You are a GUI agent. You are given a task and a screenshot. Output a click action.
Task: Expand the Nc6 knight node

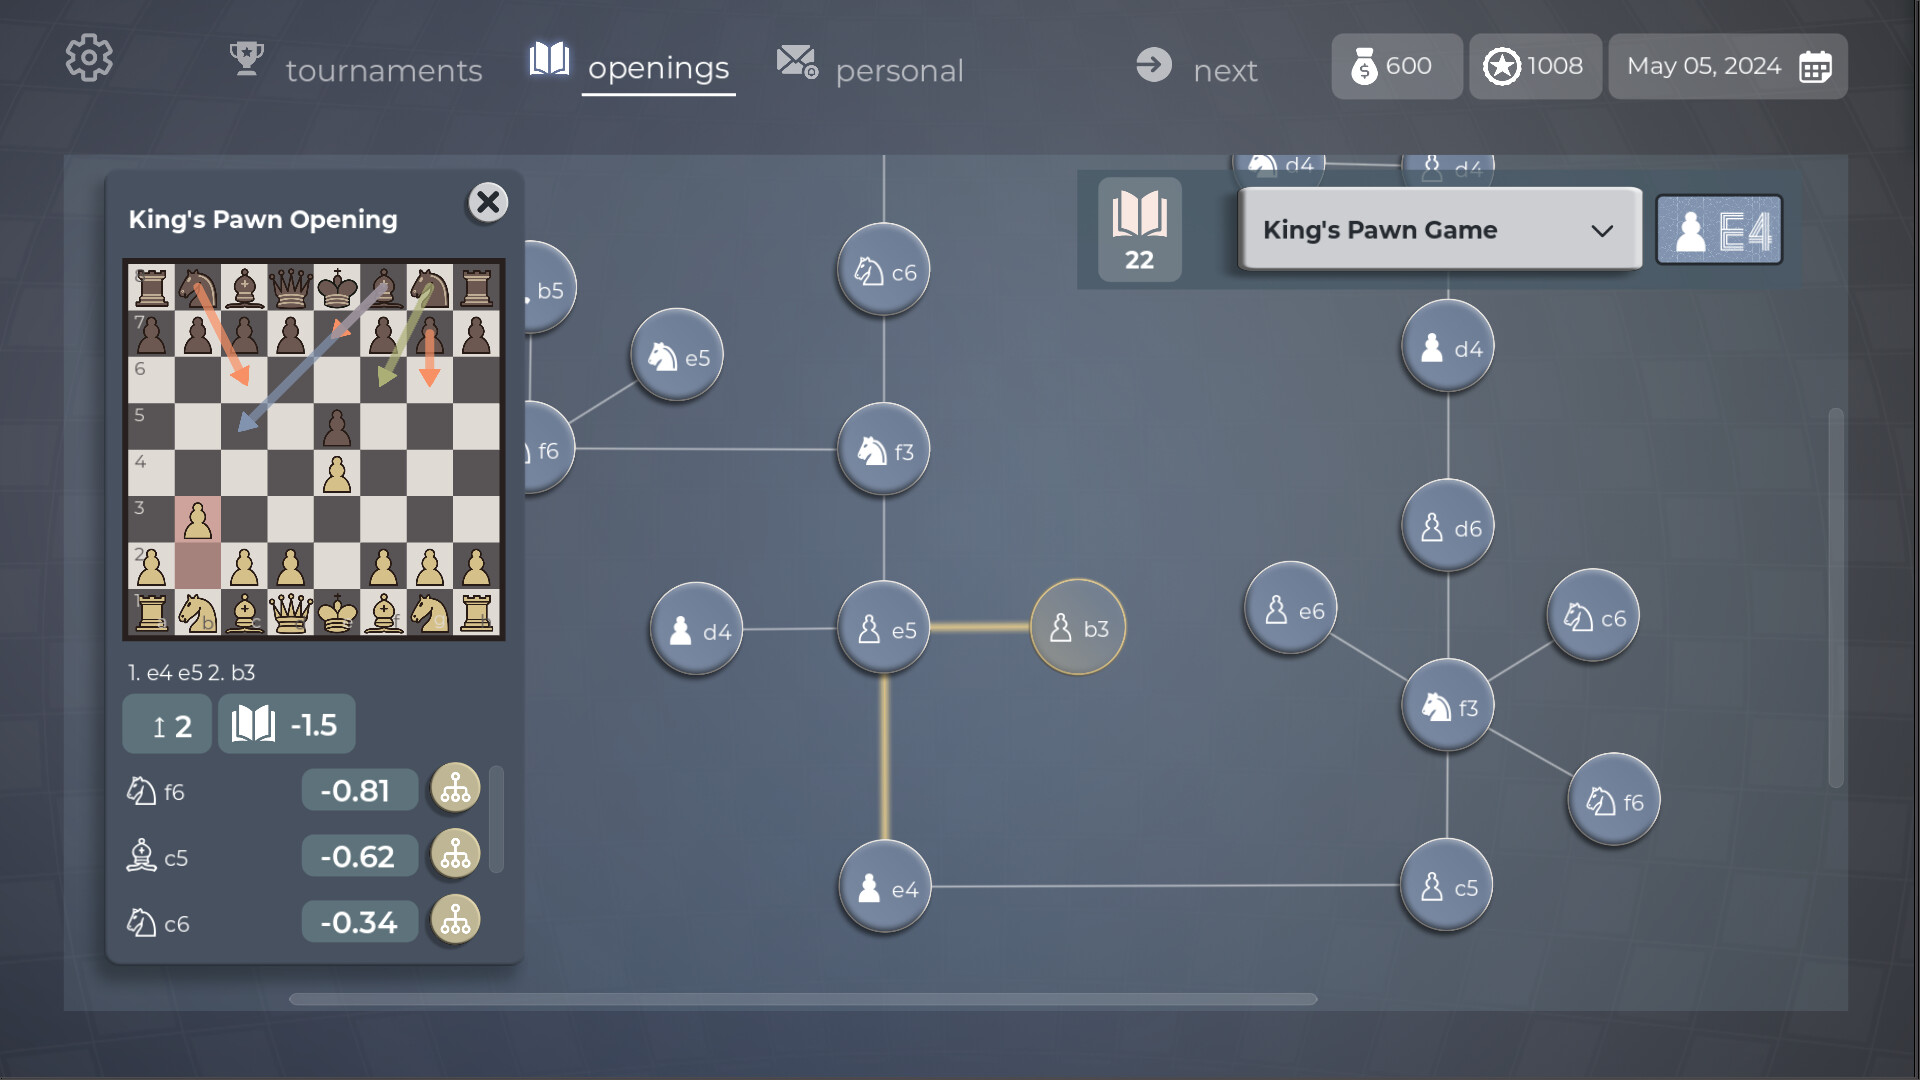[883, 268]
